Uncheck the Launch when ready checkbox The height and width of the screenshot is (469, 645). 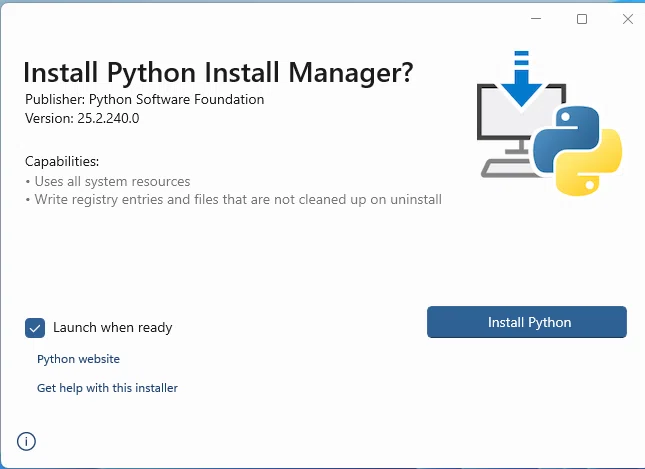click(35, 328)
